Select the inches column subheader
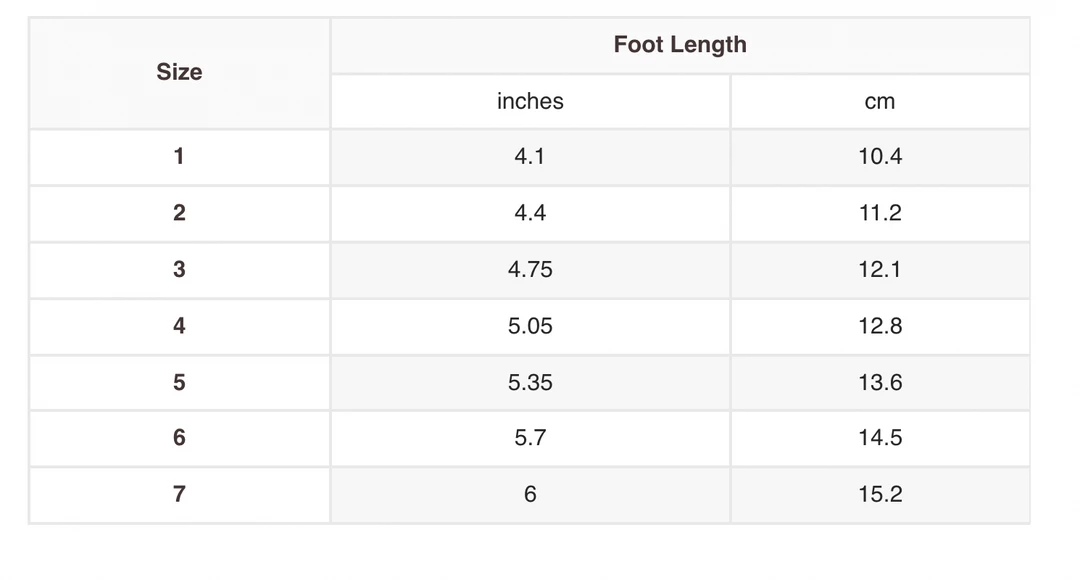This screenshot has width=1080, height=580. [x=530, y=101]
